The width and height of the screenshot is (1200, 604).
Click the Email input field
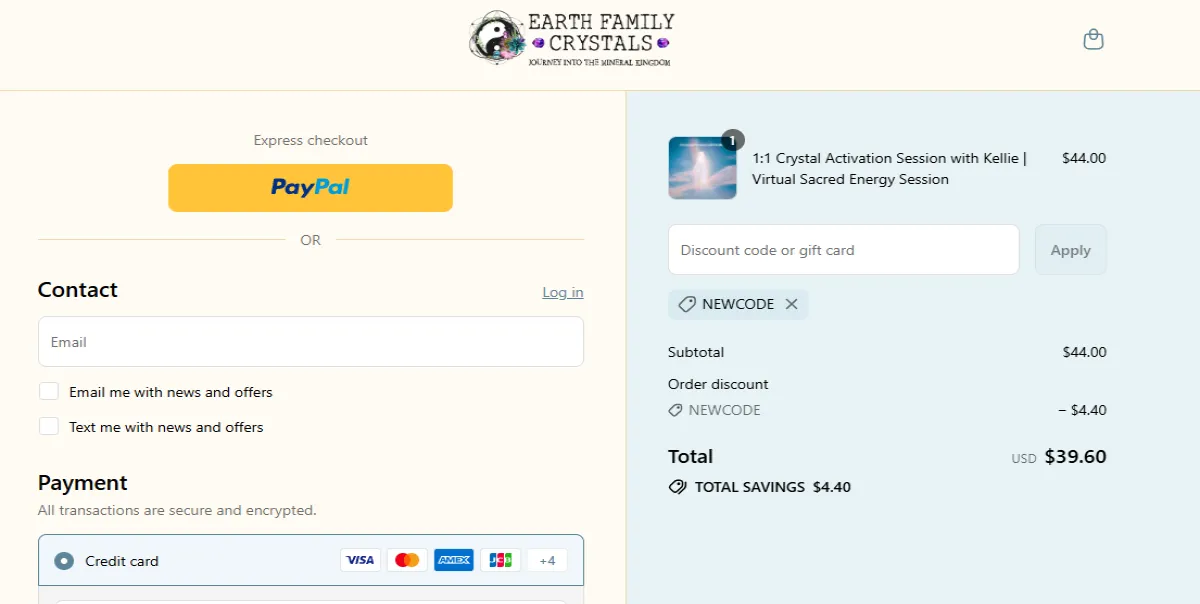(310, 341)
